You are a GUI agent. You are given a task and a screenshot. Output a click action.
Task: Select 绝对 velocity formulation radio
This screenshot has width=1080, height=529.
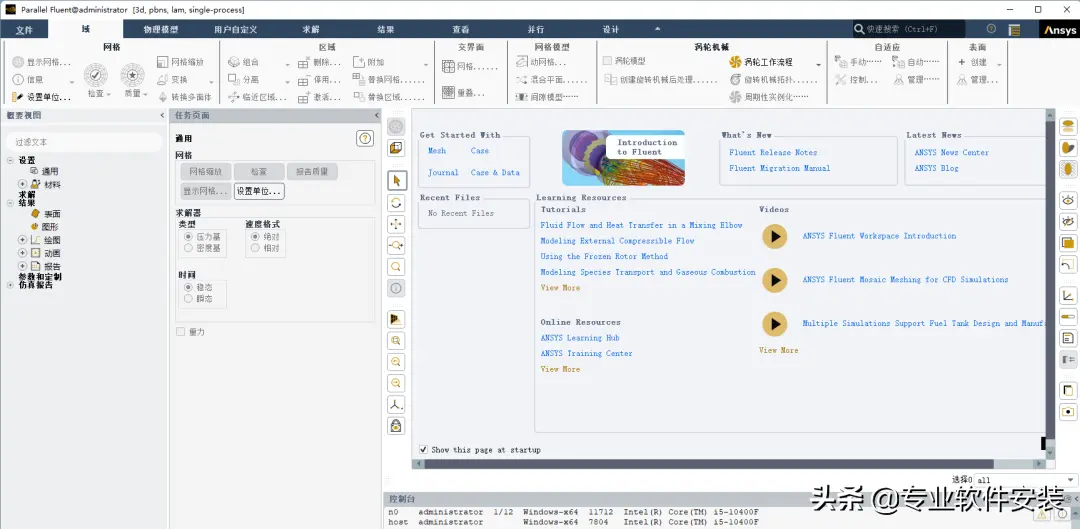tap(255, 236)
